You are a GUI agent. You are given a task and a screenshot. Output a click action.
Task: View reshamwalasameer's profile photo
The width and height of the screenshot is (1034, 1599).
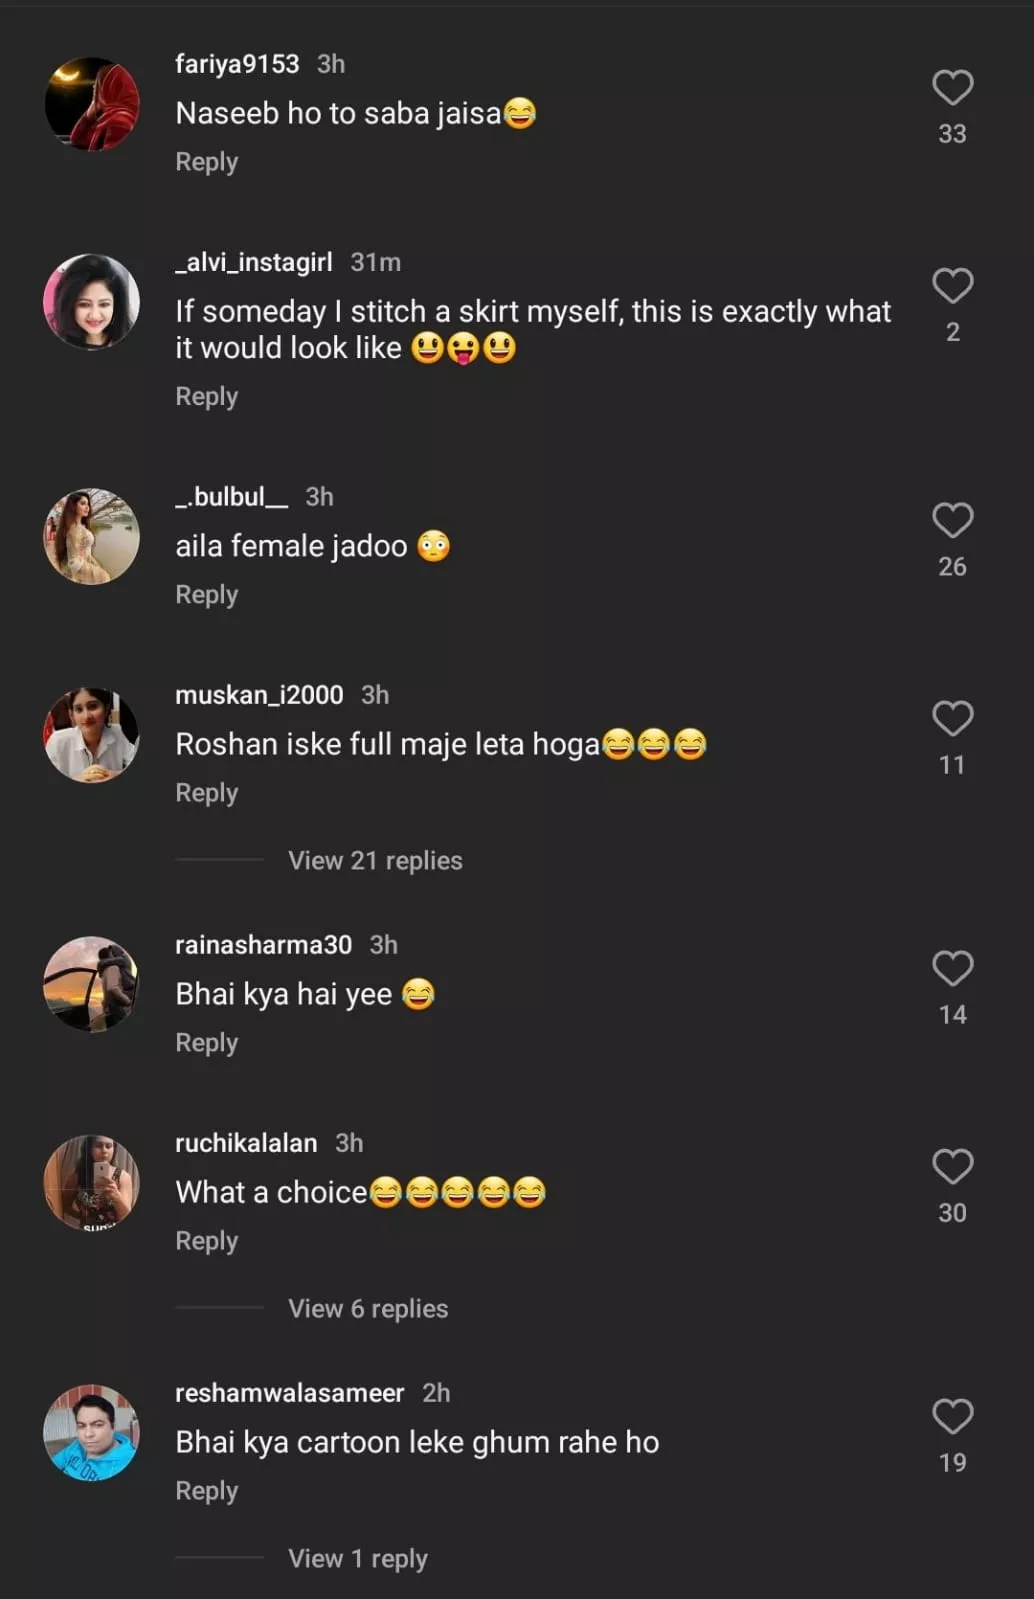tap(92, 1432)
